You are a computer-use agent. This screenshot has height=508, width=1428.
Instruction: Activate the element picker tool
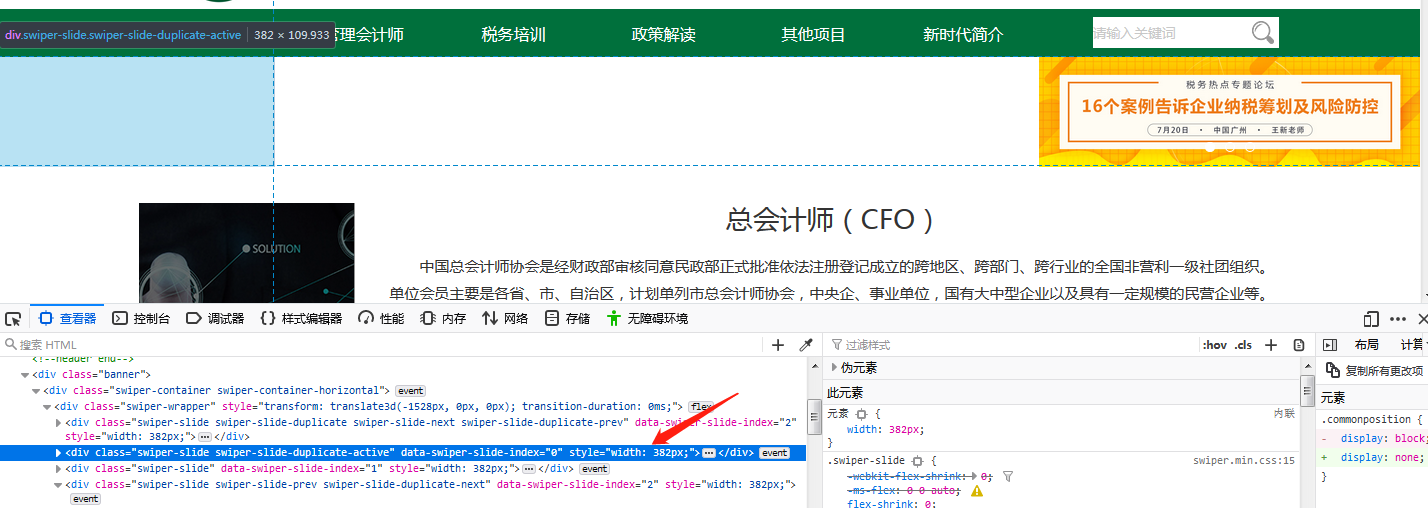click(13, 319)
